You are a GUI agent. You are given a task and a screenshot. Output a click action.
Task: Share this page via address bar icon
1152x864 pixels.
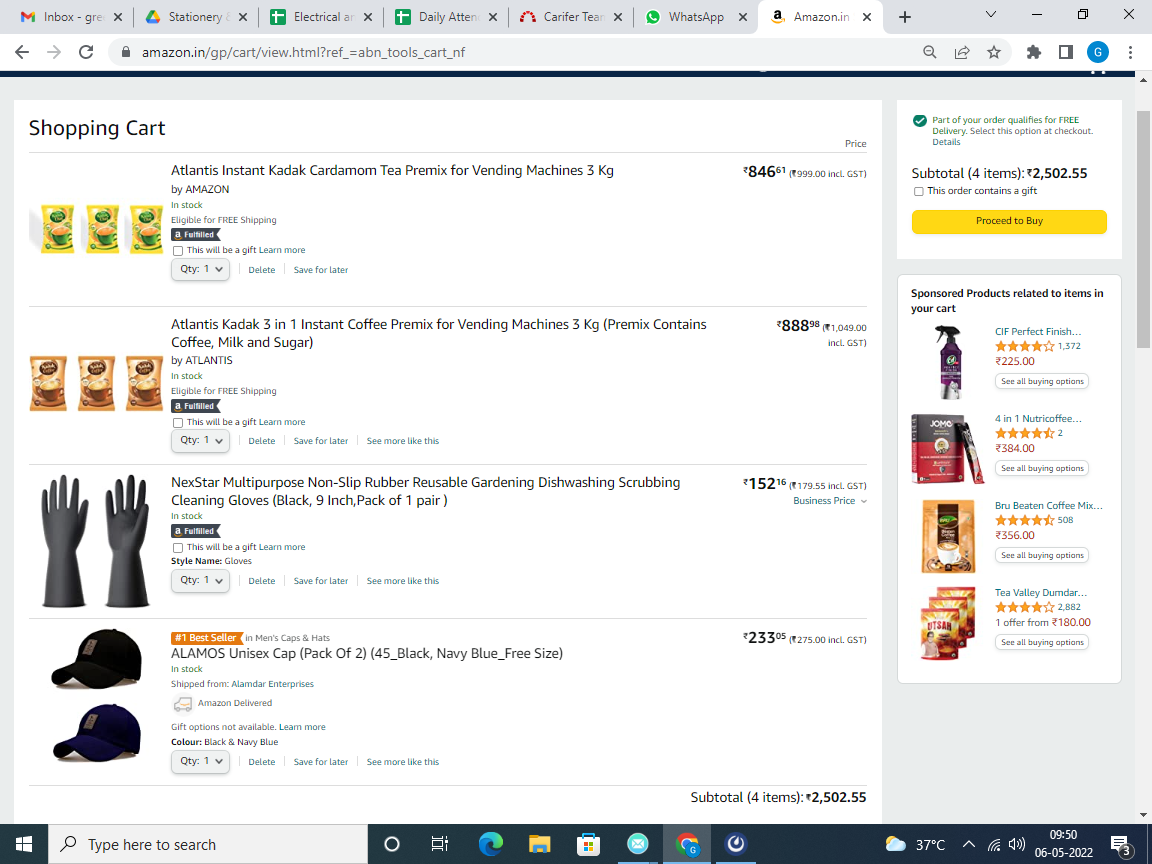[x=962, y=52]
